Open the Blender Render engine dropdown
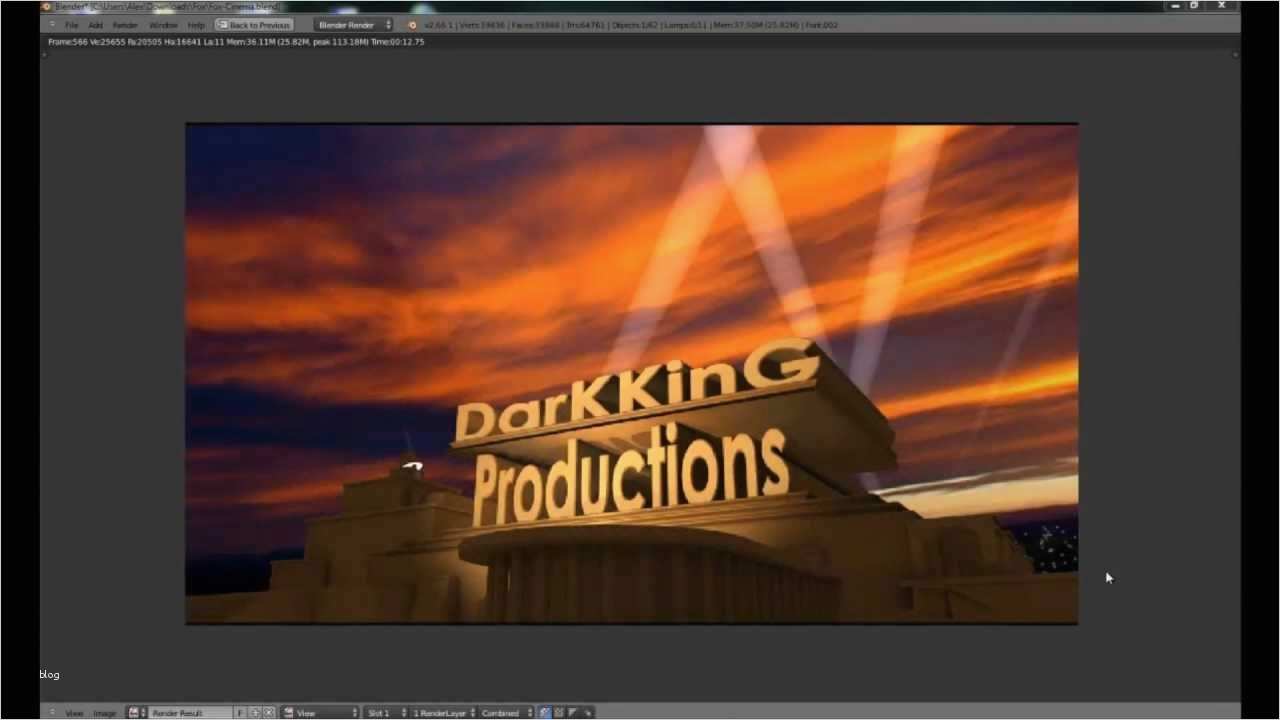The image size is (1280, 720). 354,25
